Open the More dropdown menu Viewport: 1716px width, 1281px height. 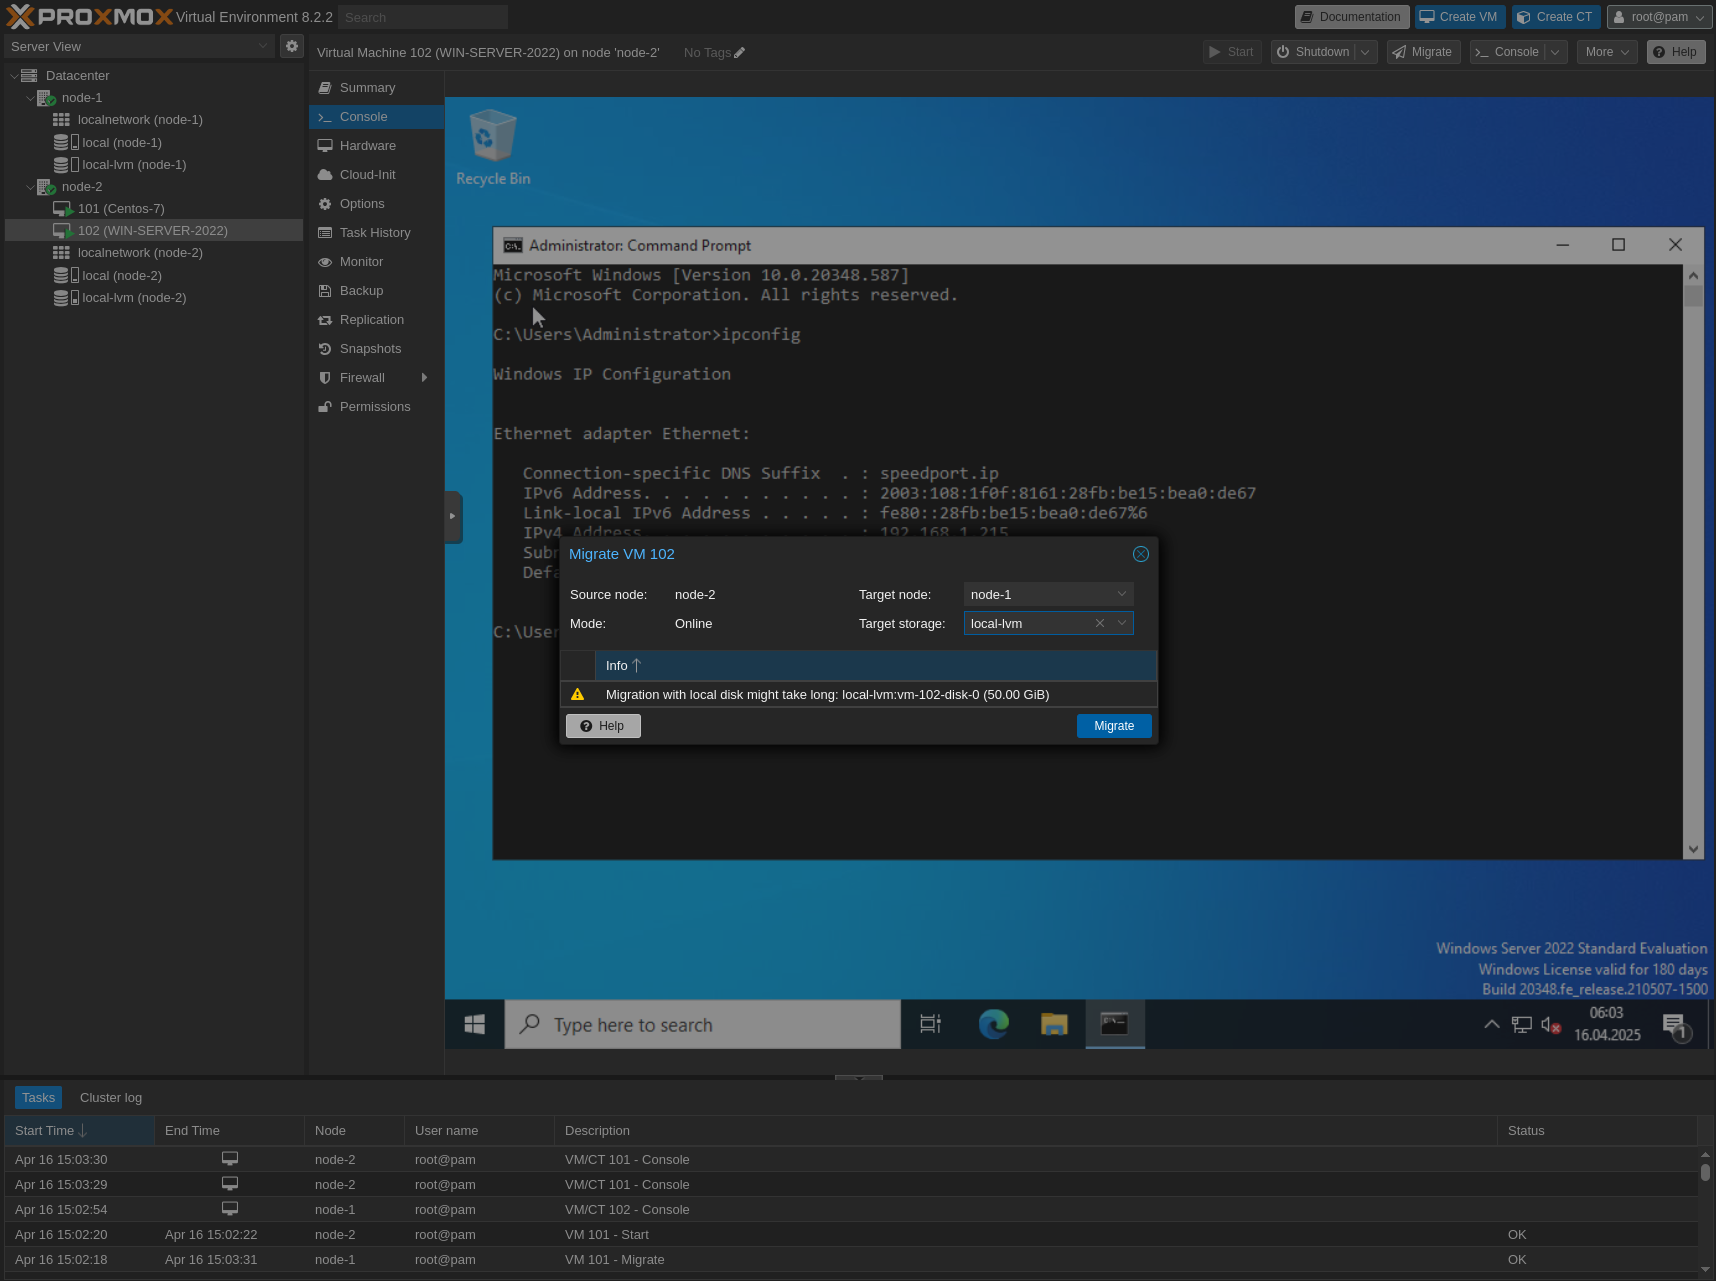[x=1606, y=51]
